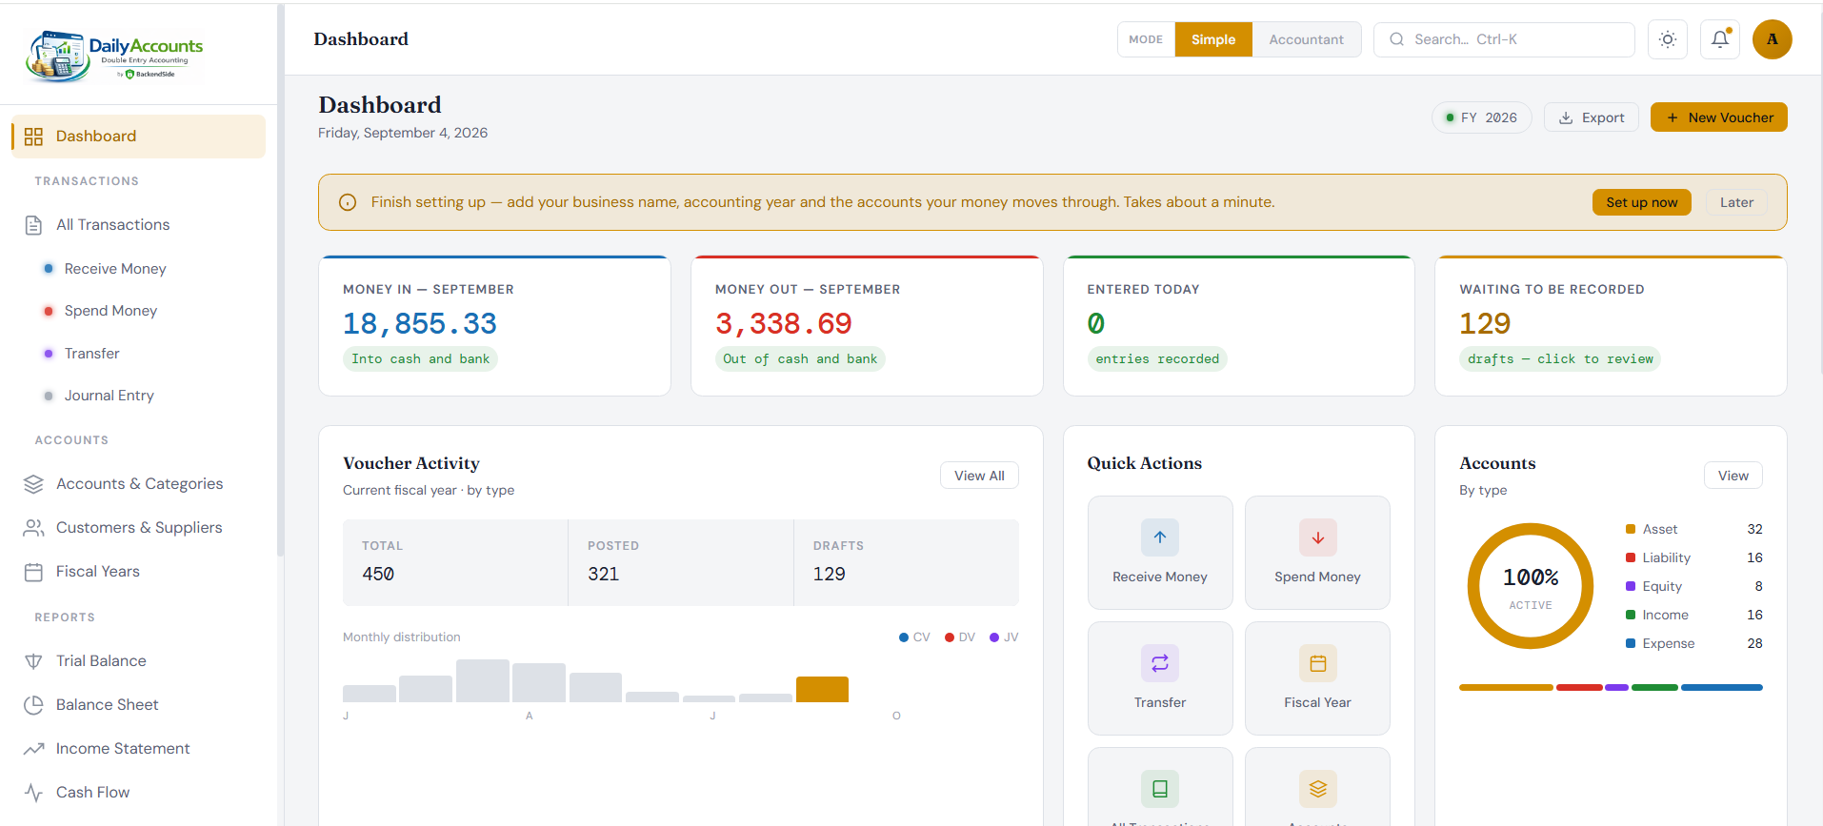Open user avatar A menu
1823x826 pixels.
1772,39
